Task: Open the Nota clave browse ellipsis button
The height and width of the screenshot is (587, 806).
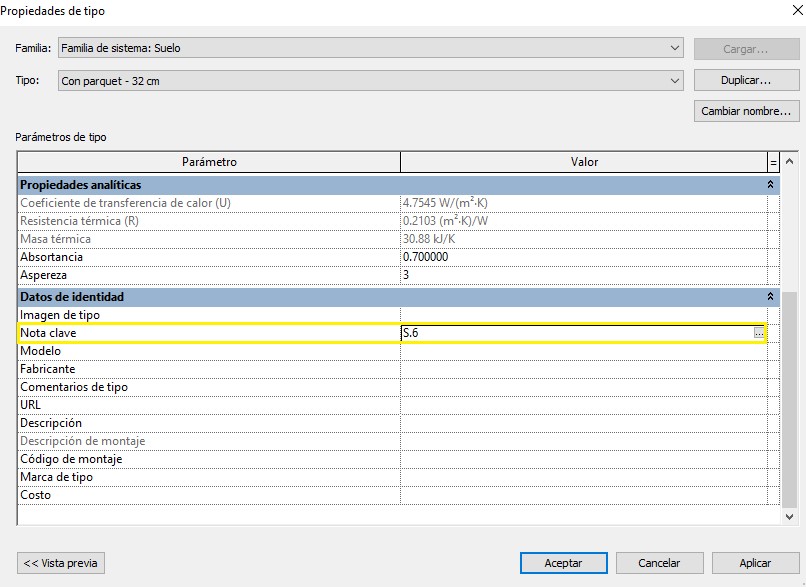Action: point(759,333)
